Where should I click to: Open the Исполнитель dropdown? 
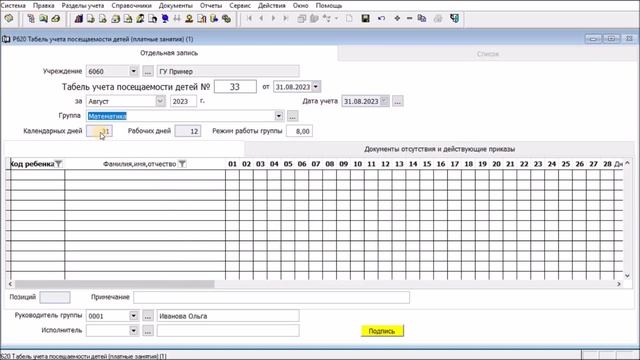click(133, 330)
